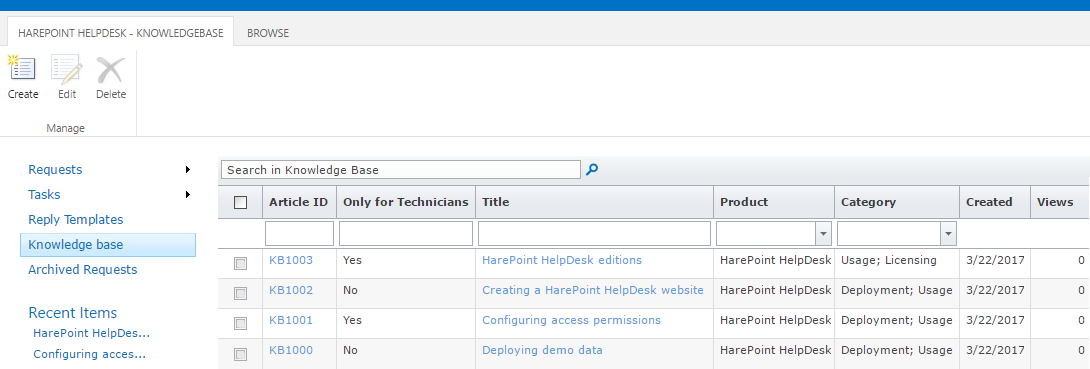Click the Edit icon in ribbon
Image resolution: width=1090 pixels, height=369 pixels.
point(67,69)
